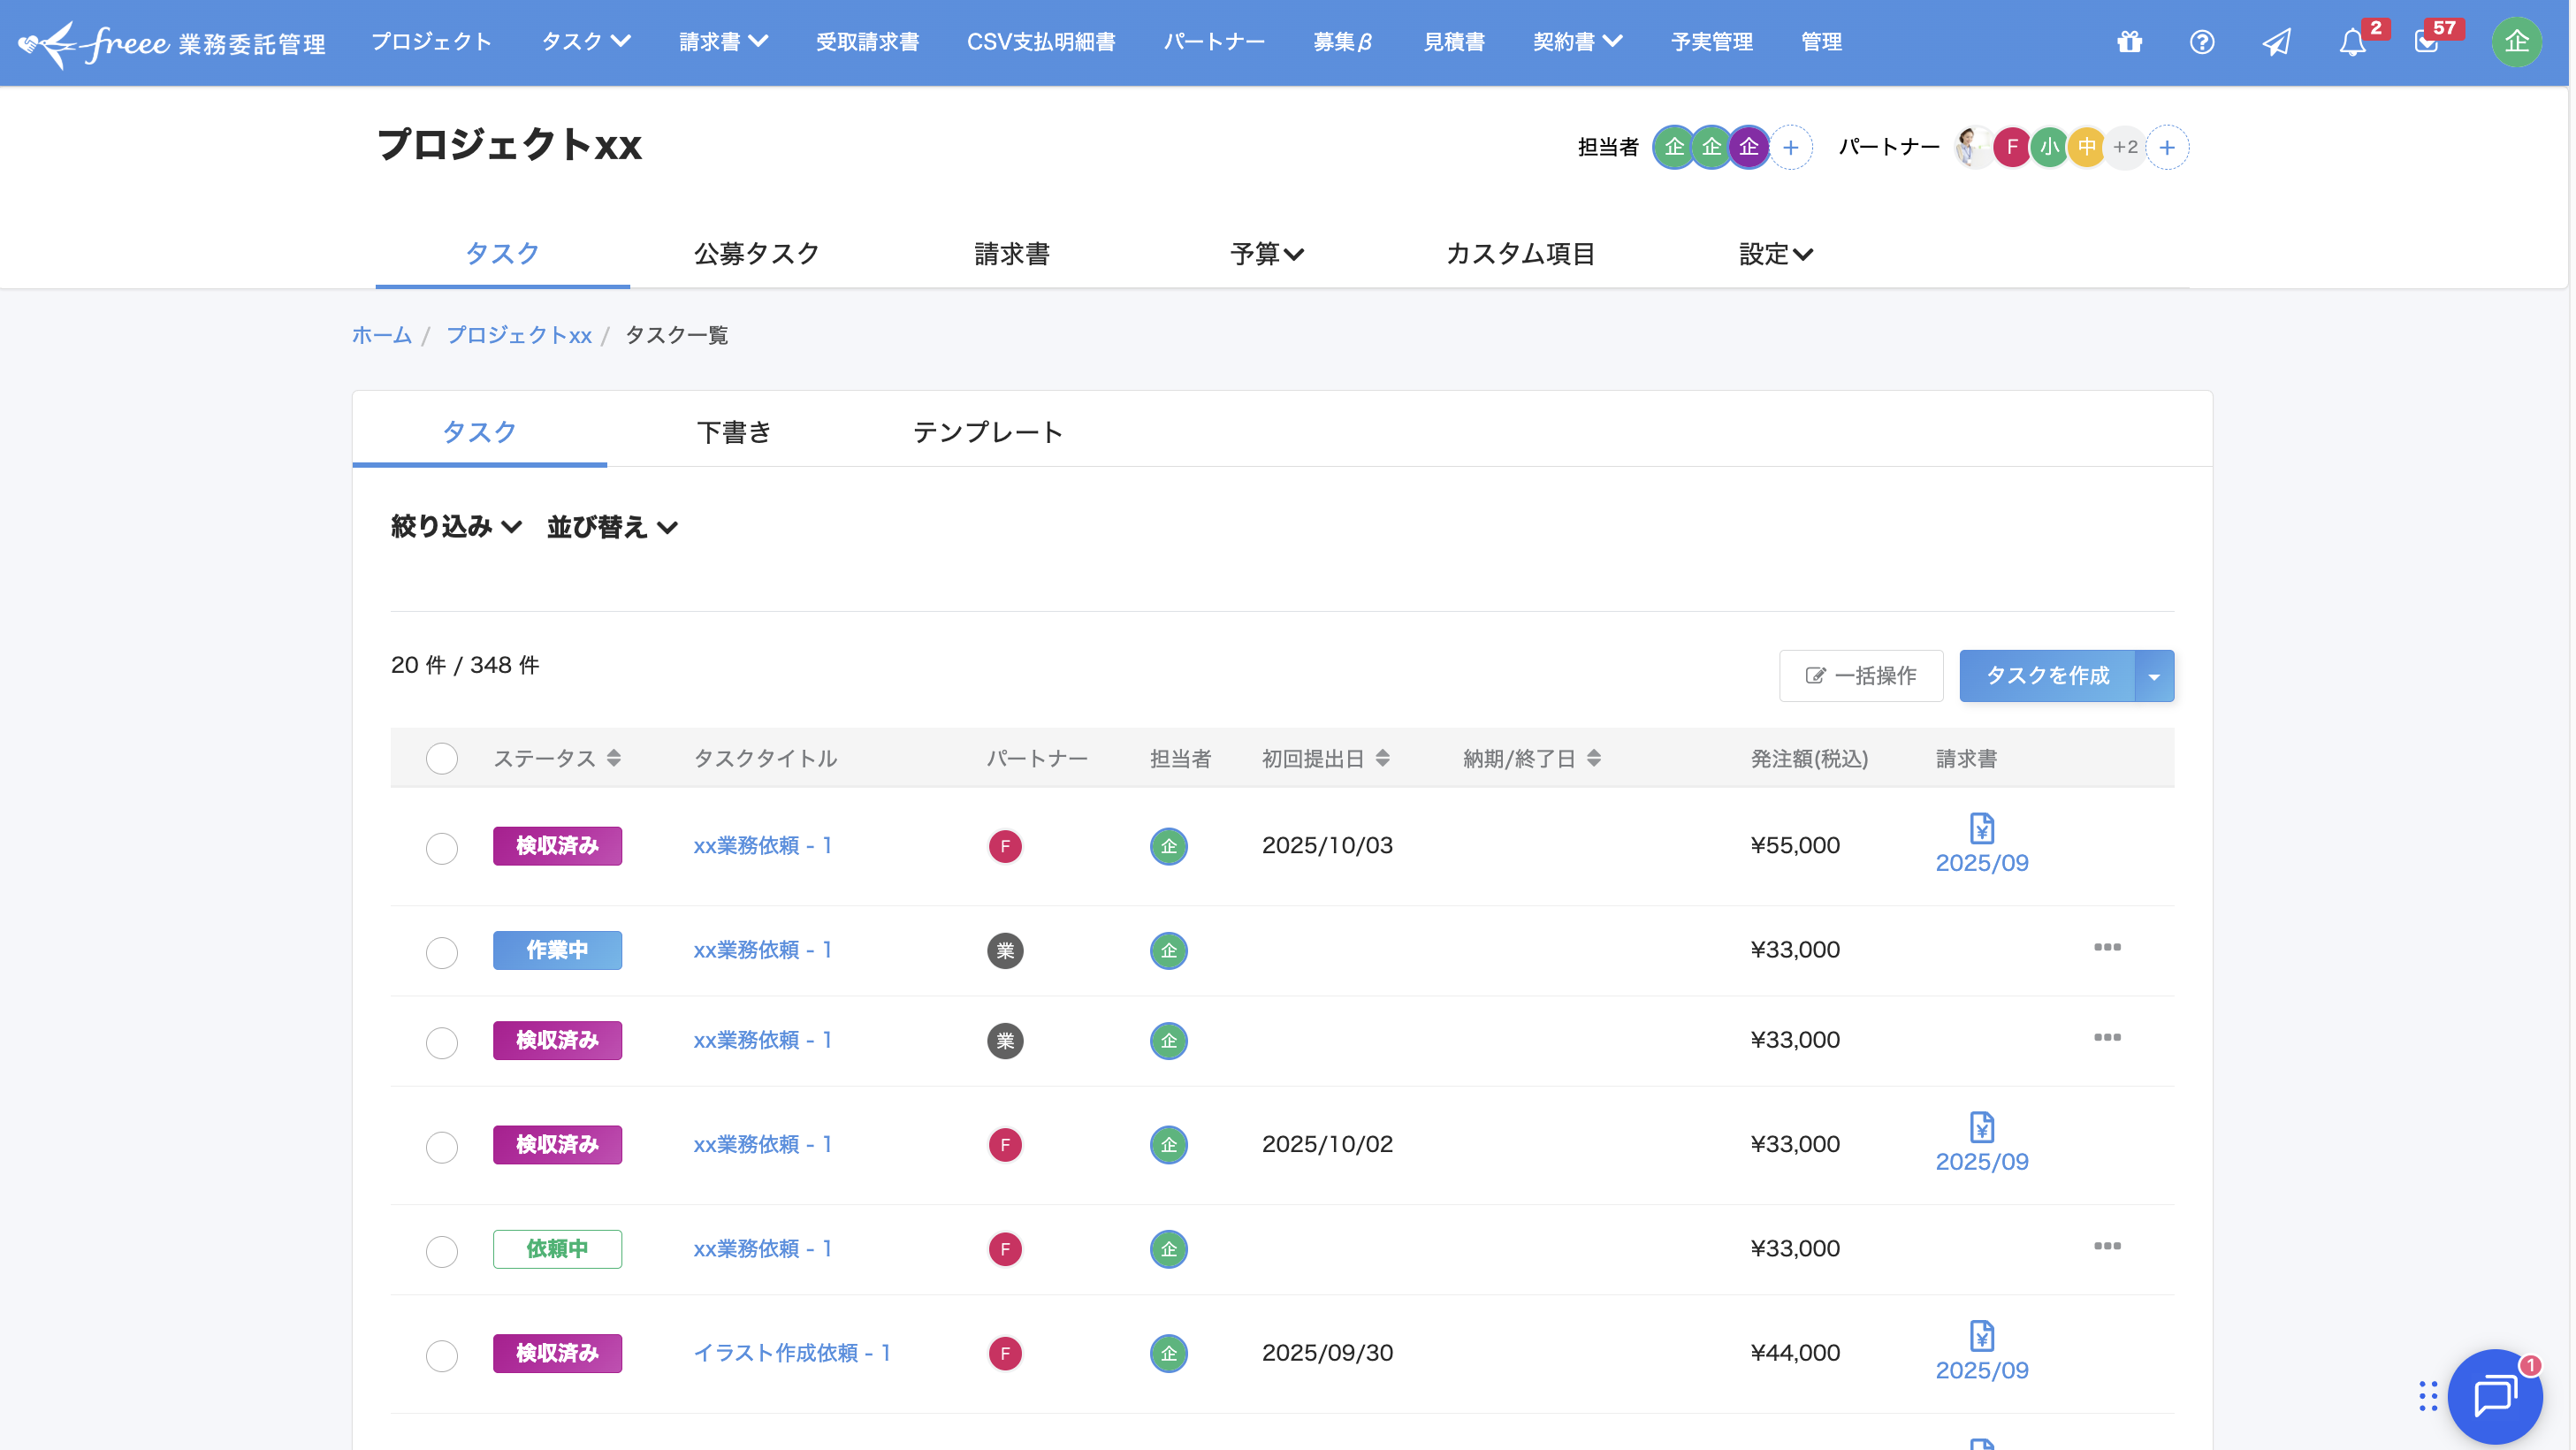Screen dimensions: 2576x1450
Task: Check the select-all checkbox in the table header
Action: coord(442,758)
